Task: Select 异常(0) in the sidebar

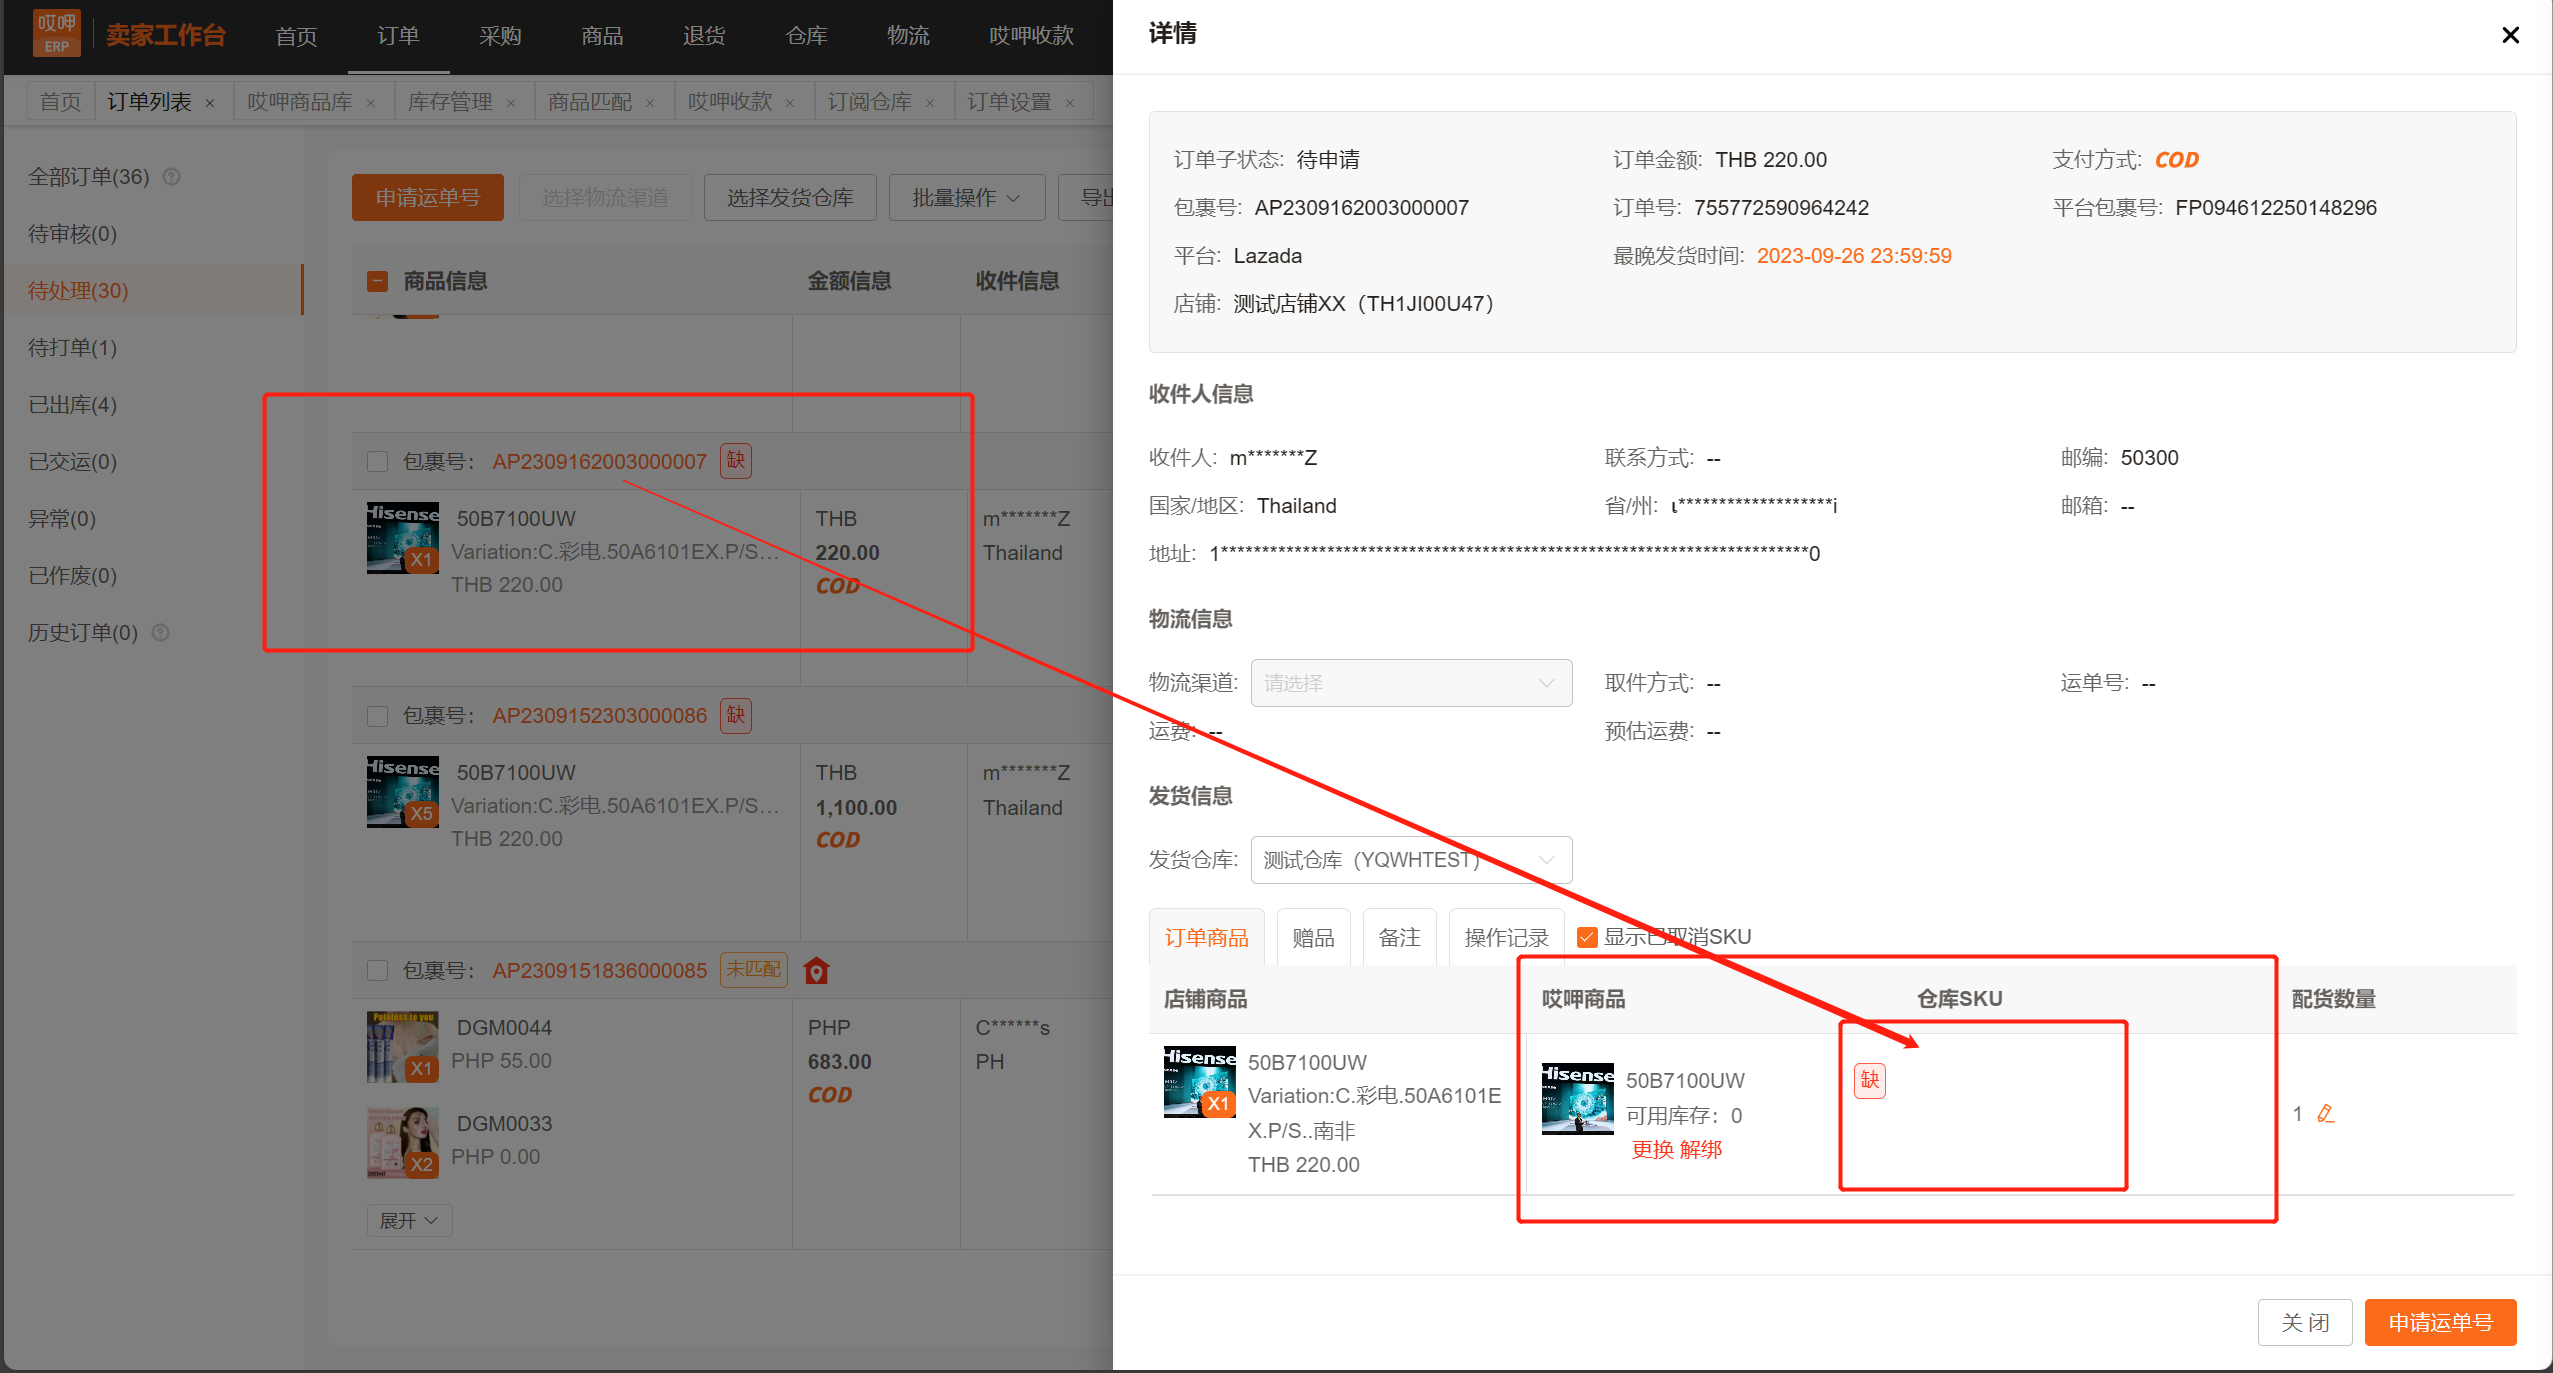Action: coord(62,518)
